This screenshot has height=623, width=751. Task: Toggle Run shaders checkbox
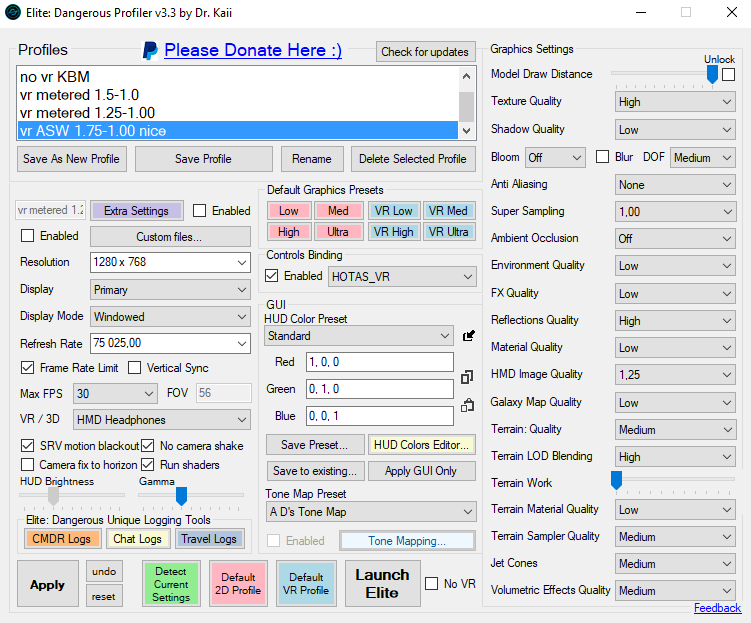click(x=148, y=464)
